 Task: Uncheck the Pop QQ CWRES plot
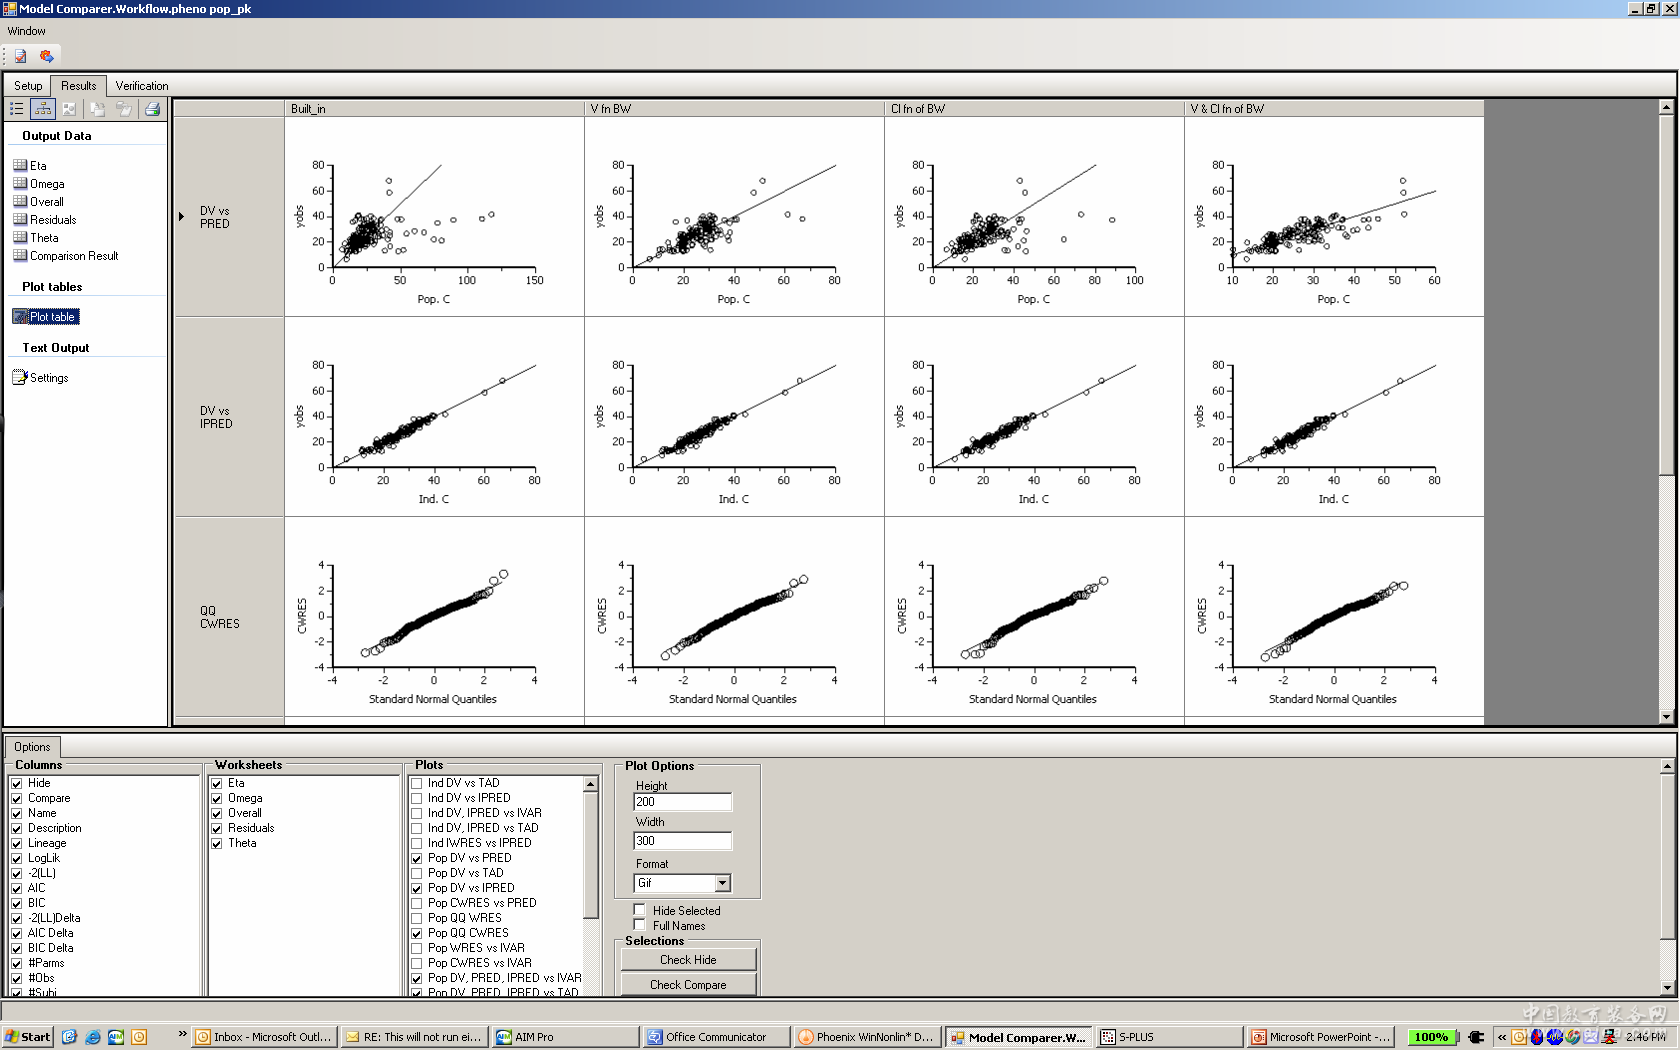pos(417,934)
